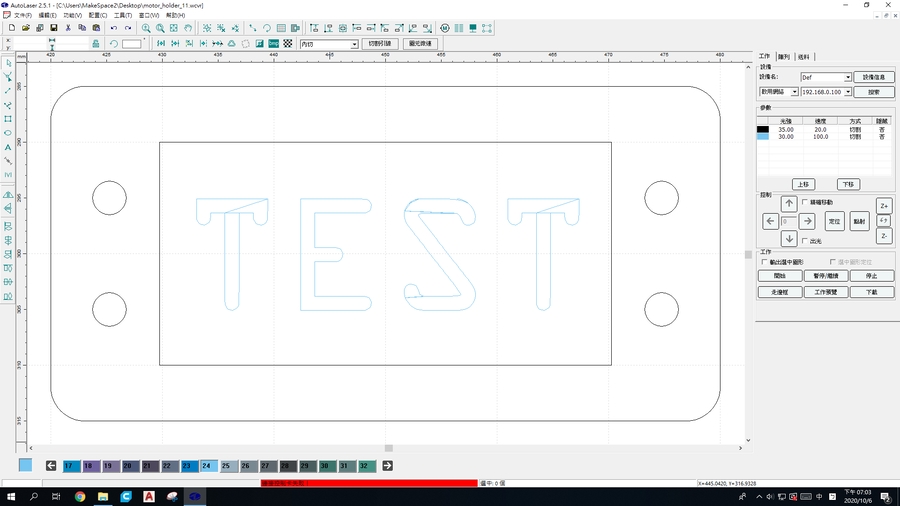This screenshot has width=900, height=506.
Task: Click the Z+ axis button
Action: pos(884,205)
